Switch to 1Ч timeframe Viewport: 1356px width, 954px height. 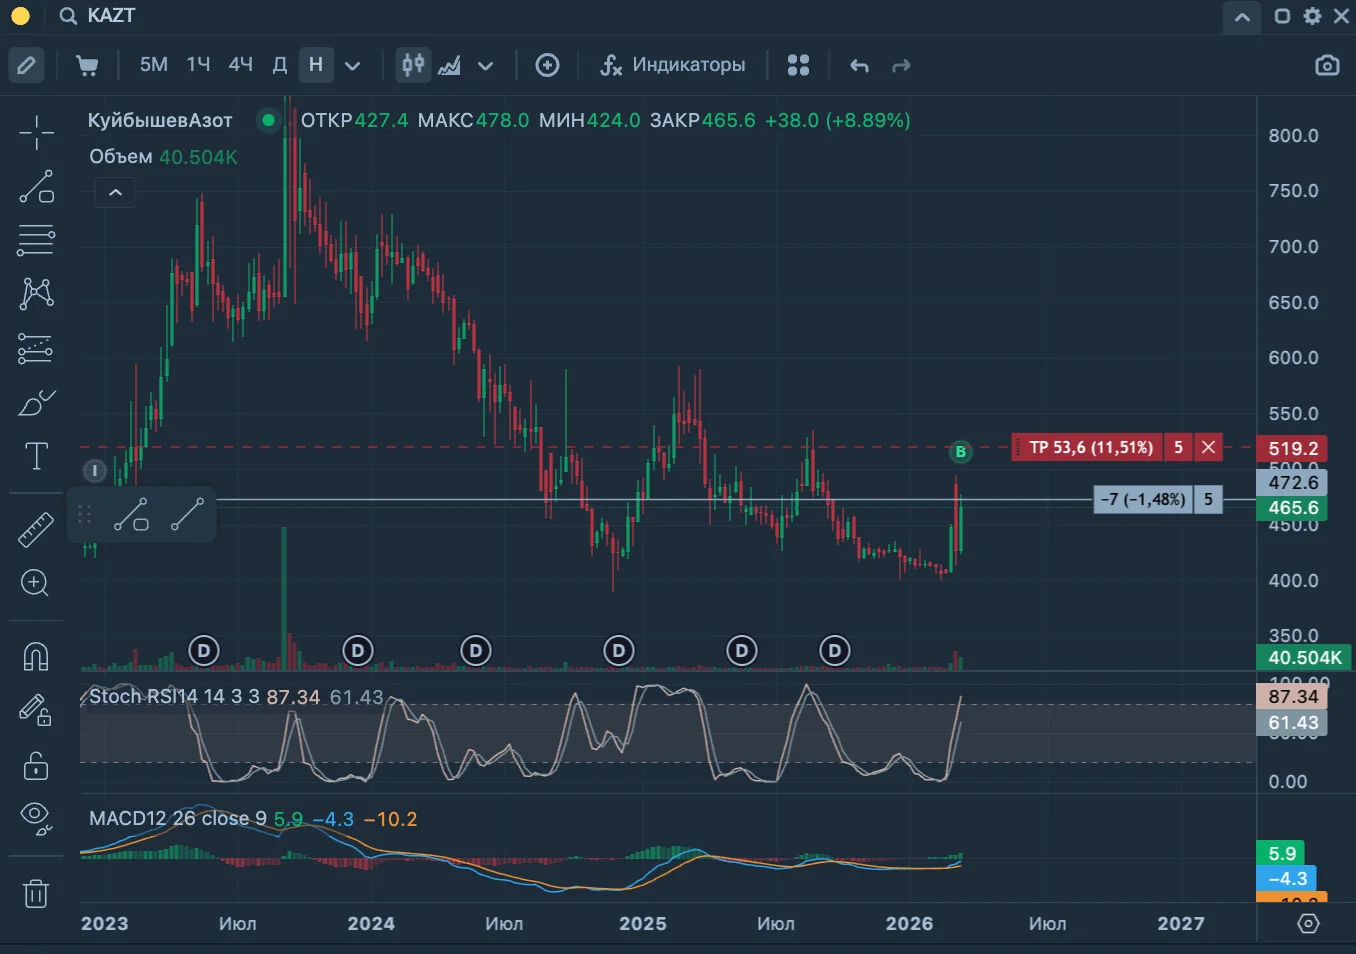pyautogui.click(x=198, y=65)
